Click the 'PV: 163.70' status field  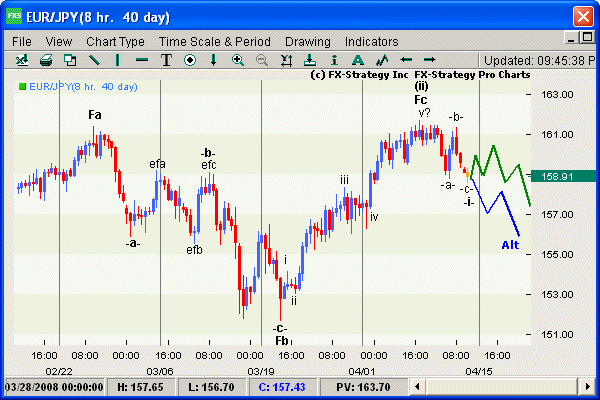pyautogui.click(x=363, y=387)
